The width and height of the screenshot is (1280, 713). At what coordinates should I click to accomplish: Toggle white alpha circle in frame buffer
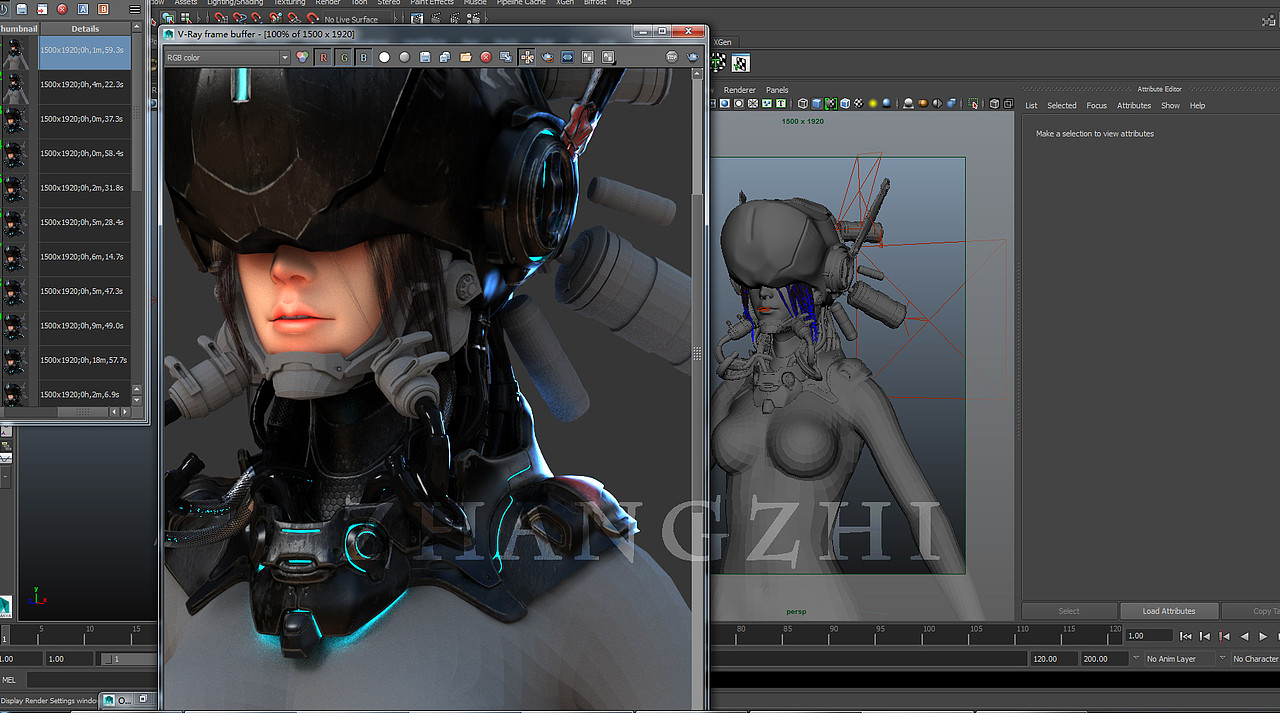[384, 57]
